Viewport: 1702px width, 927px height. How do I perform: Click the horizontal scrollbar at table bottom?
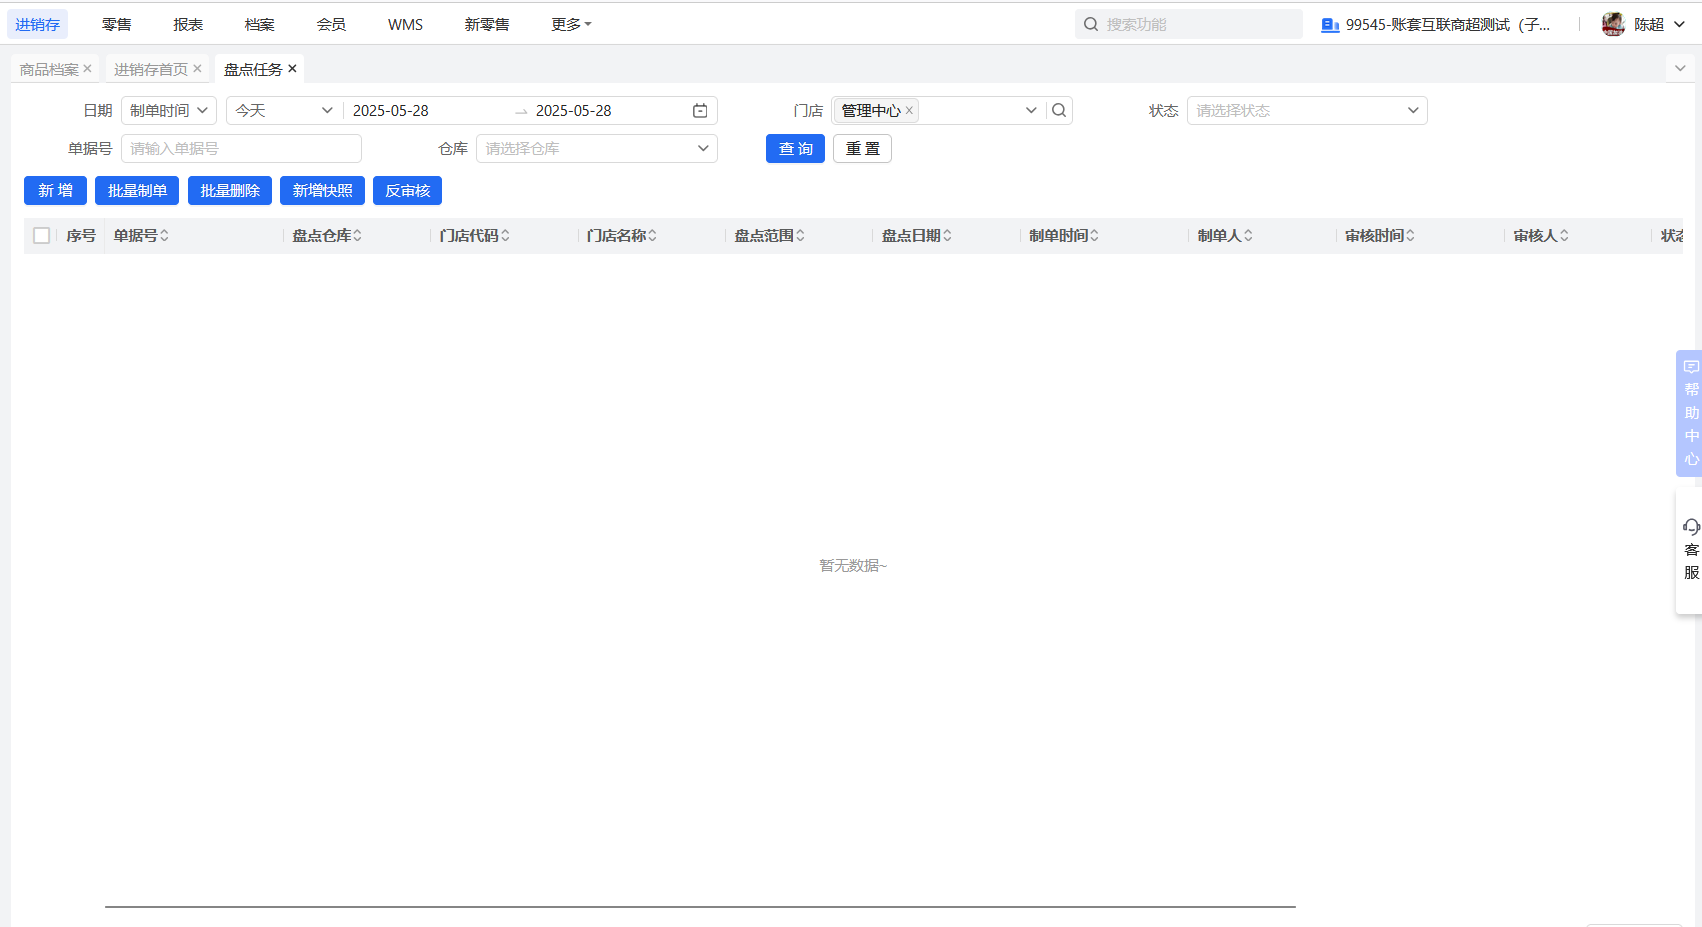tap(700, 907)
